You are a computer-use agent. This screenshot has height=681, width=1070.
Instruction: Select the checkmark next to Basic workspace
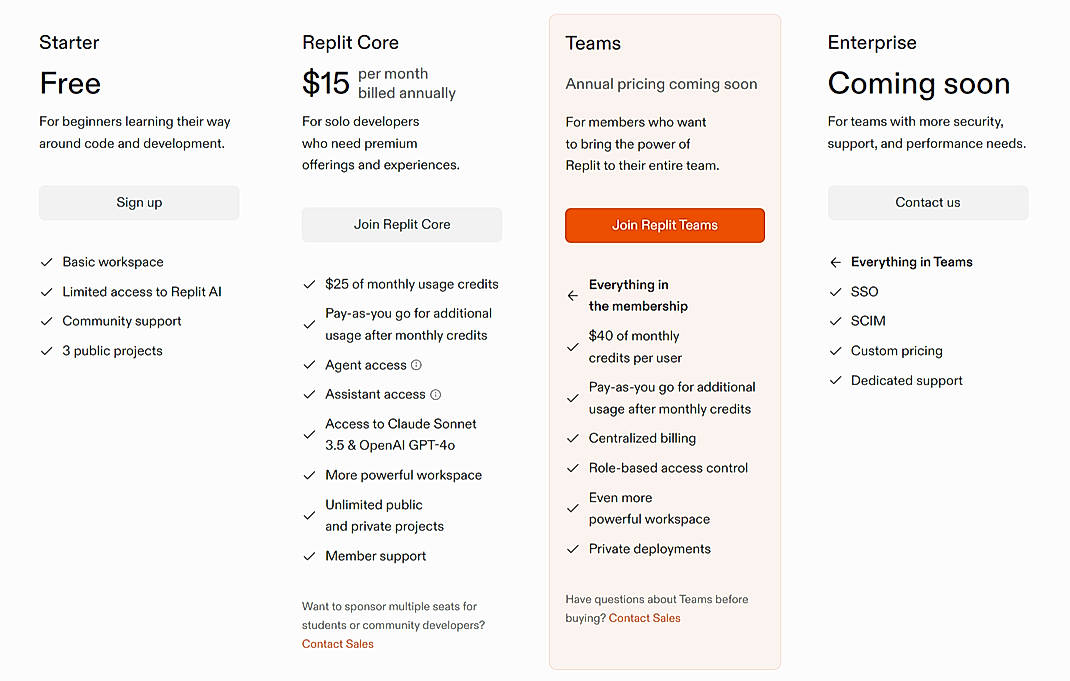pos(46,262)
